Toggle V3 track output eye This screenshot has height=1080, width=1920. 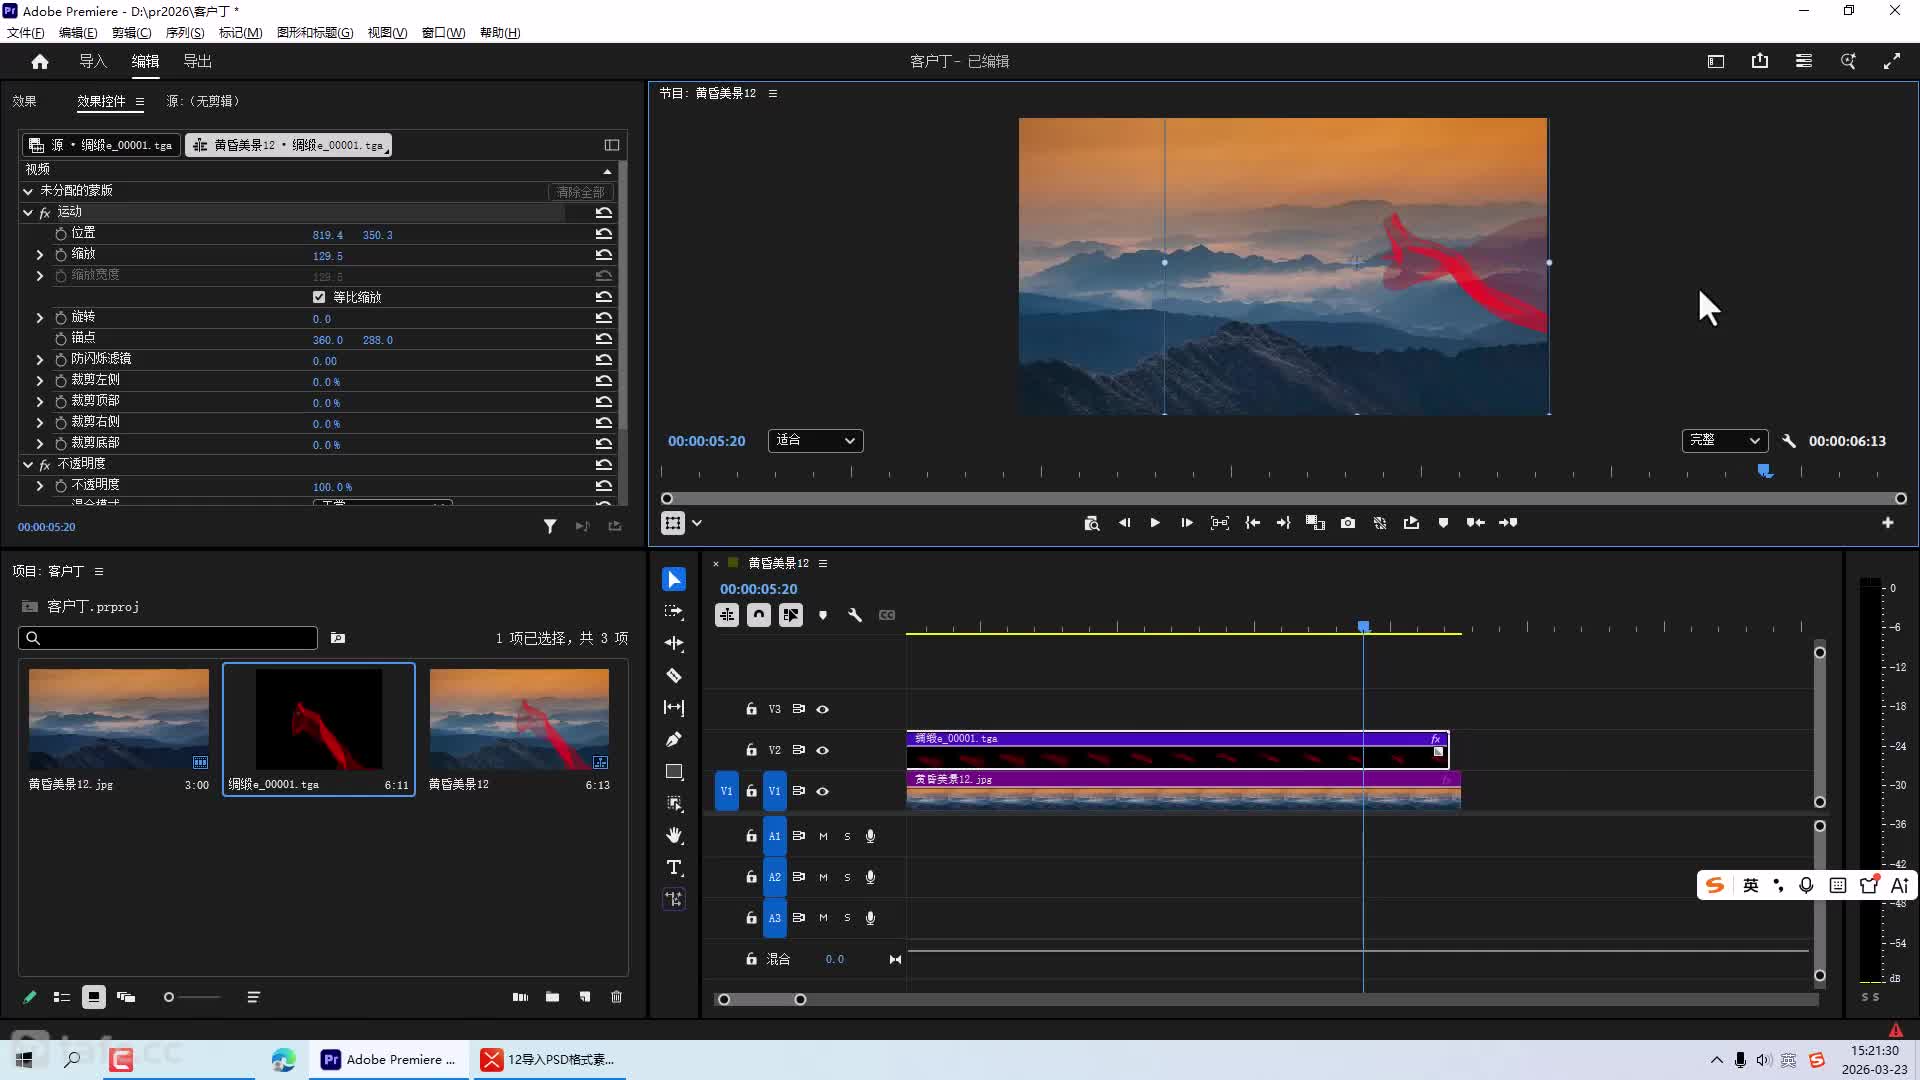tap(823, 709)
